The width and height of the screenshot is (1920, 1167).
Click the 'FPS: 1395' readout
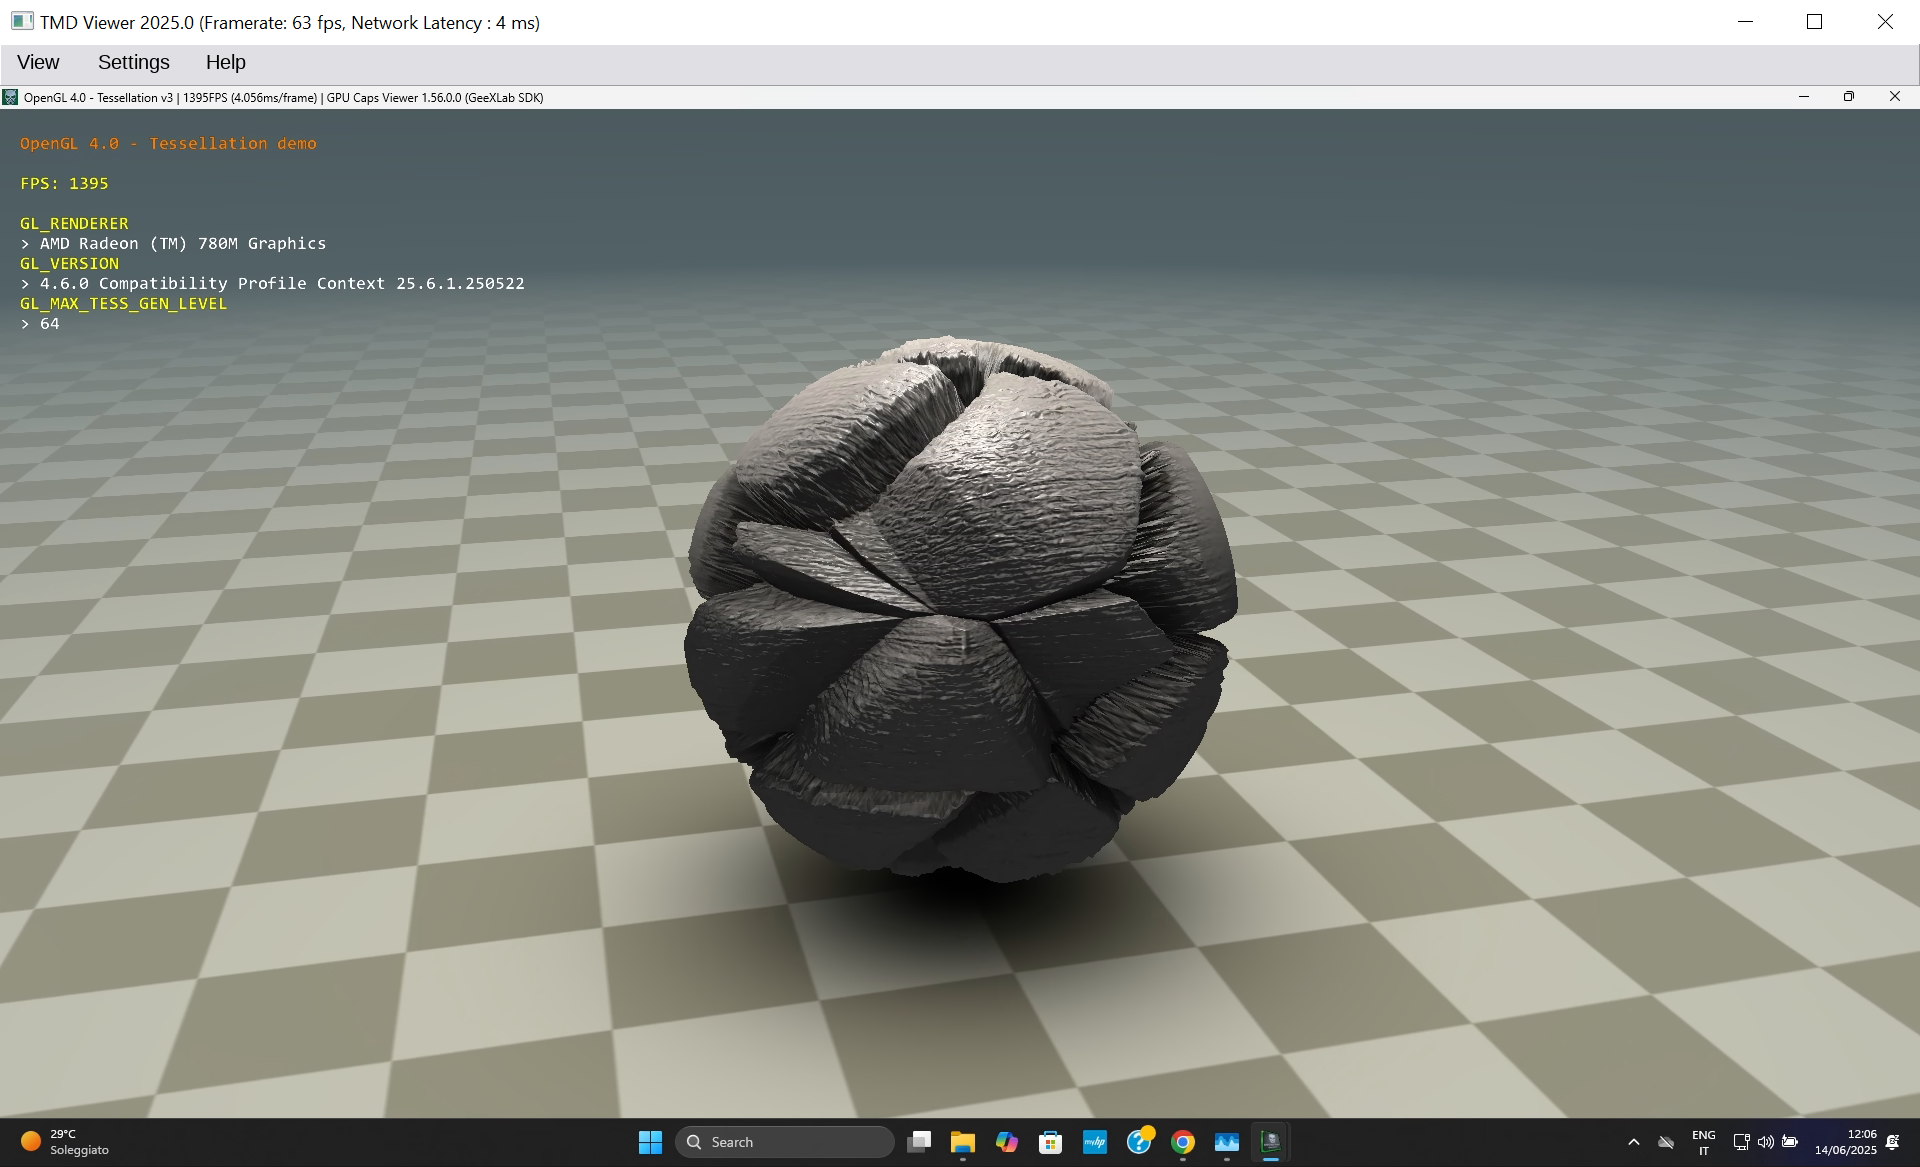(x=64, y=184)
